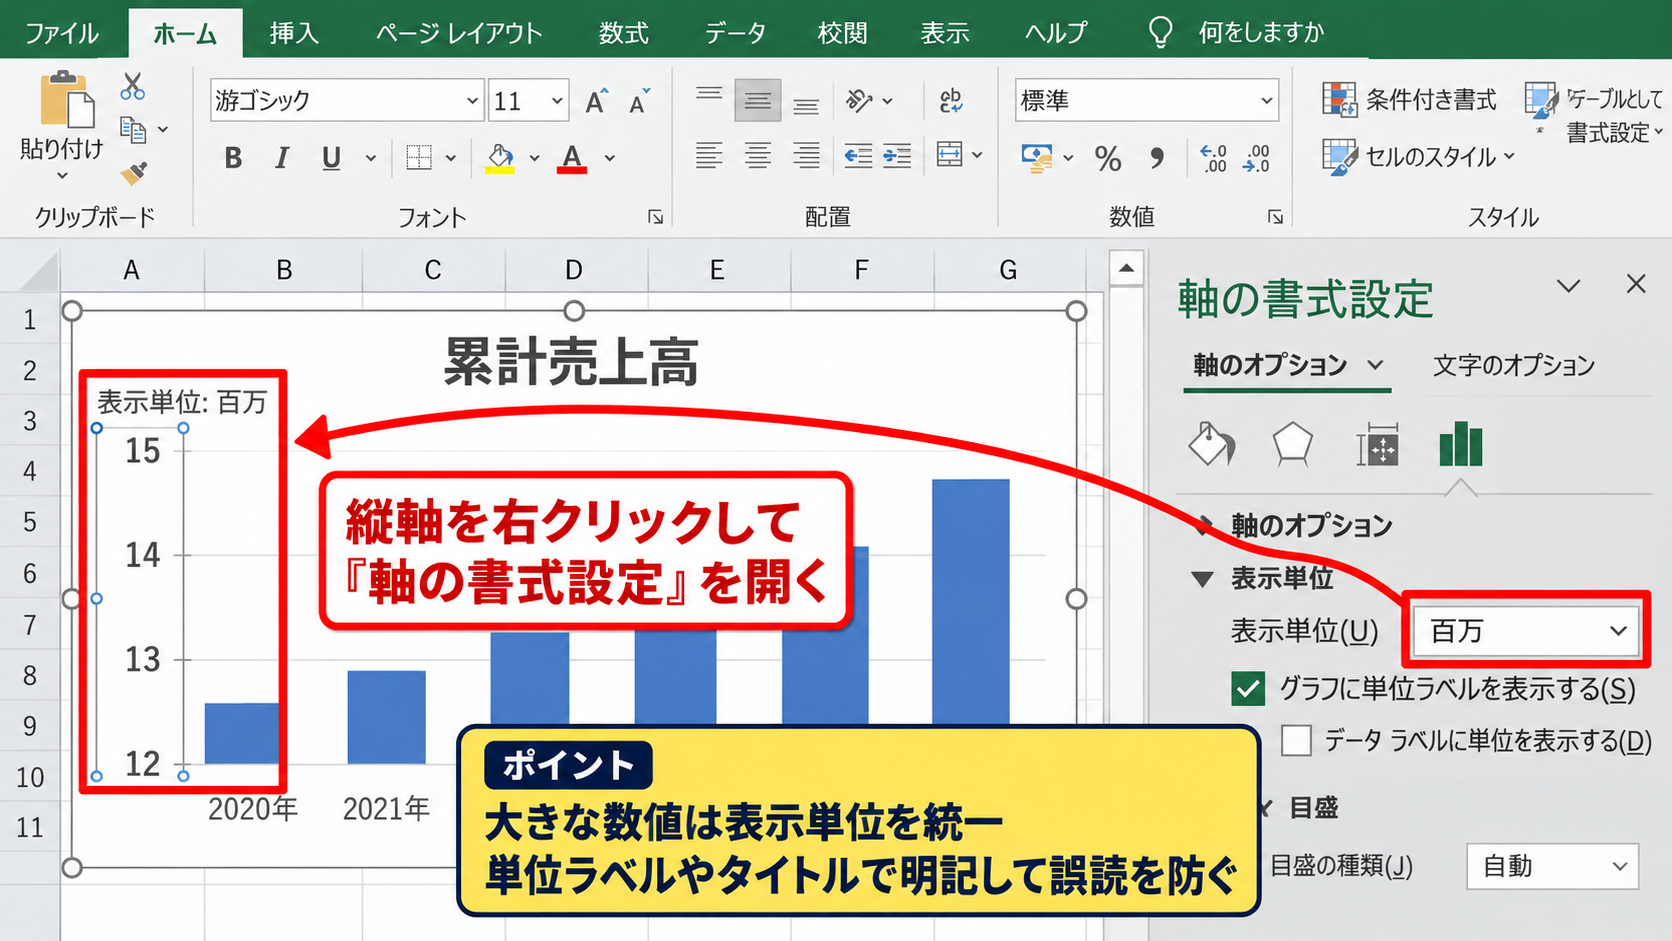
Task: Select the chart title 累計売上高
Action: [x=571, y=361]
